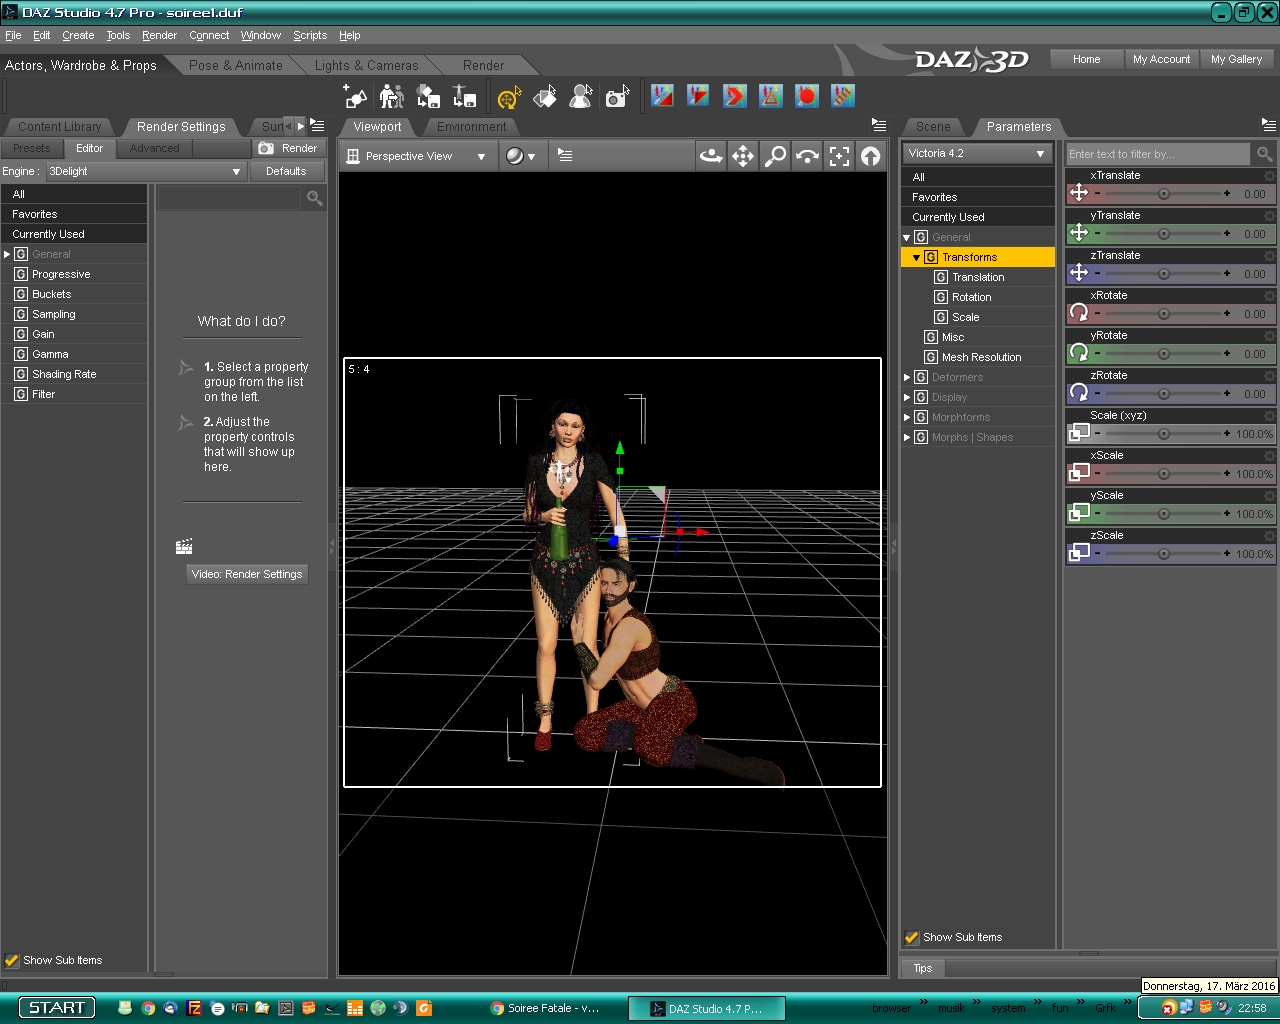Click the xTranslate slider track

(1162, 194)
